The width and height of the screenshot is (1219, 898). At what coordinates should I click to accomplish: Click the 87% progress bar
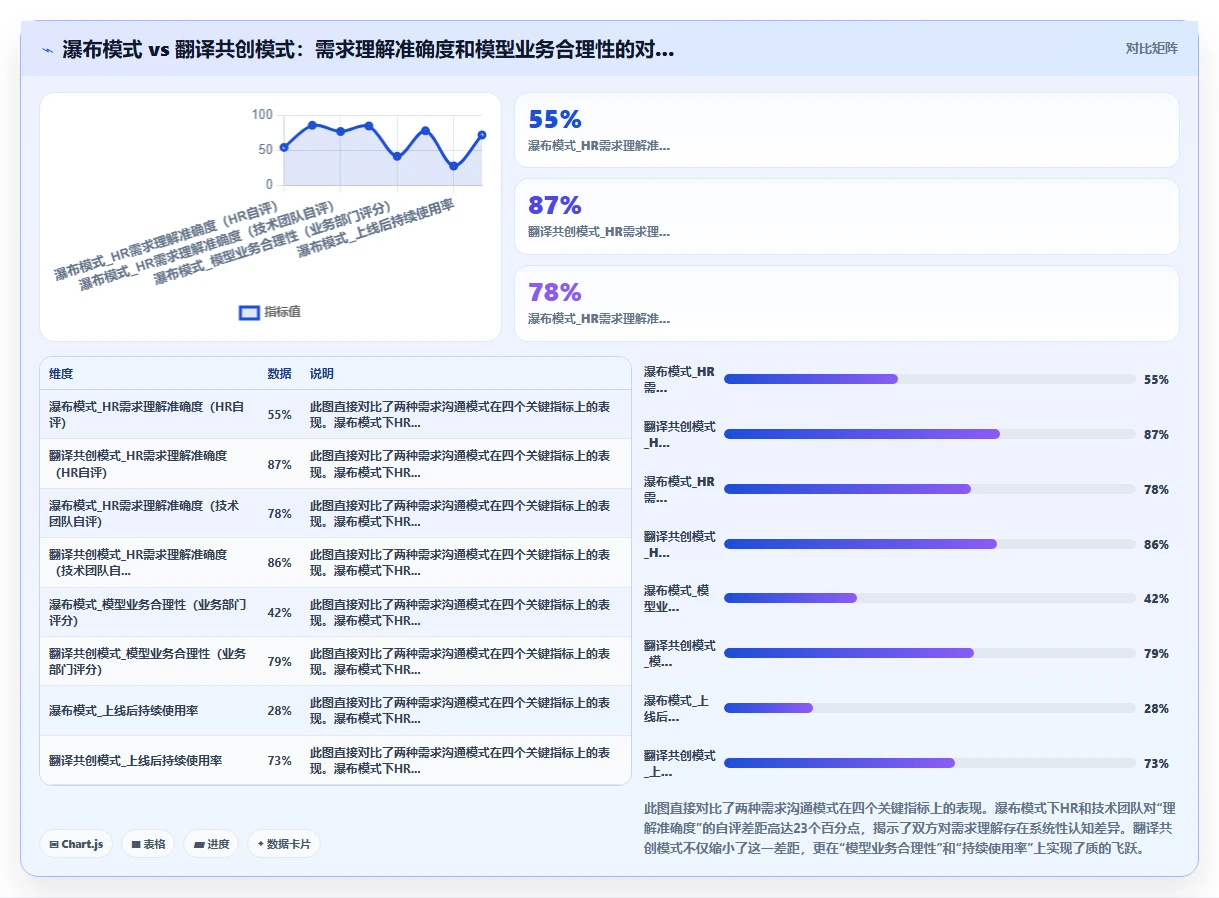click(x=930, y=434)
